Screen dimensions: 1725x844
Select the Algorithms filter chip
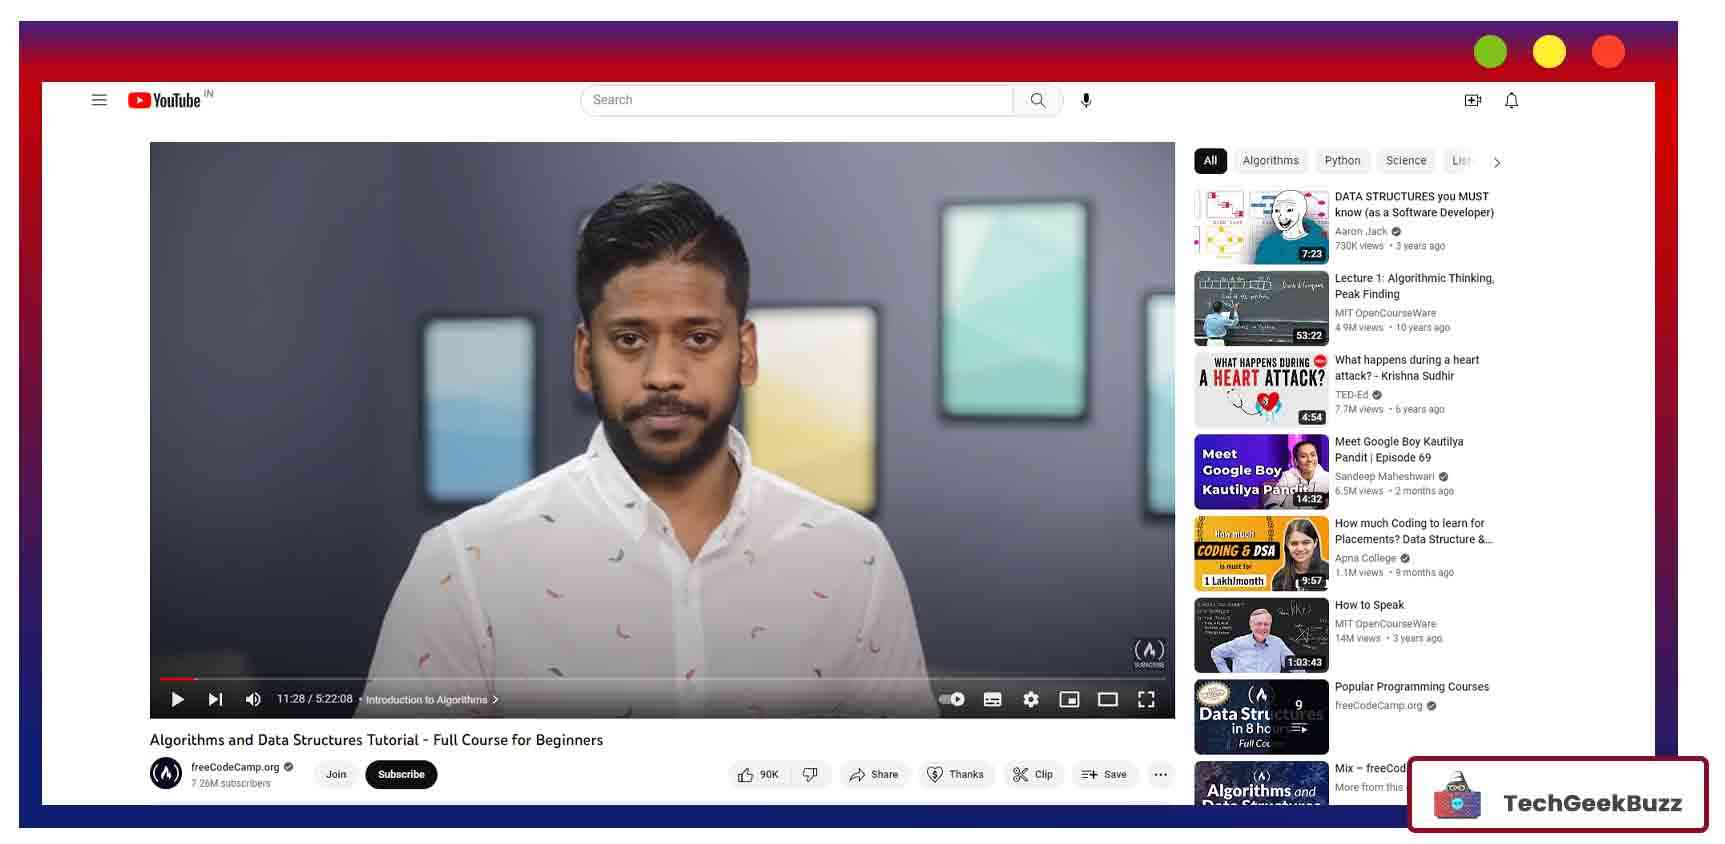(1270, 161)
